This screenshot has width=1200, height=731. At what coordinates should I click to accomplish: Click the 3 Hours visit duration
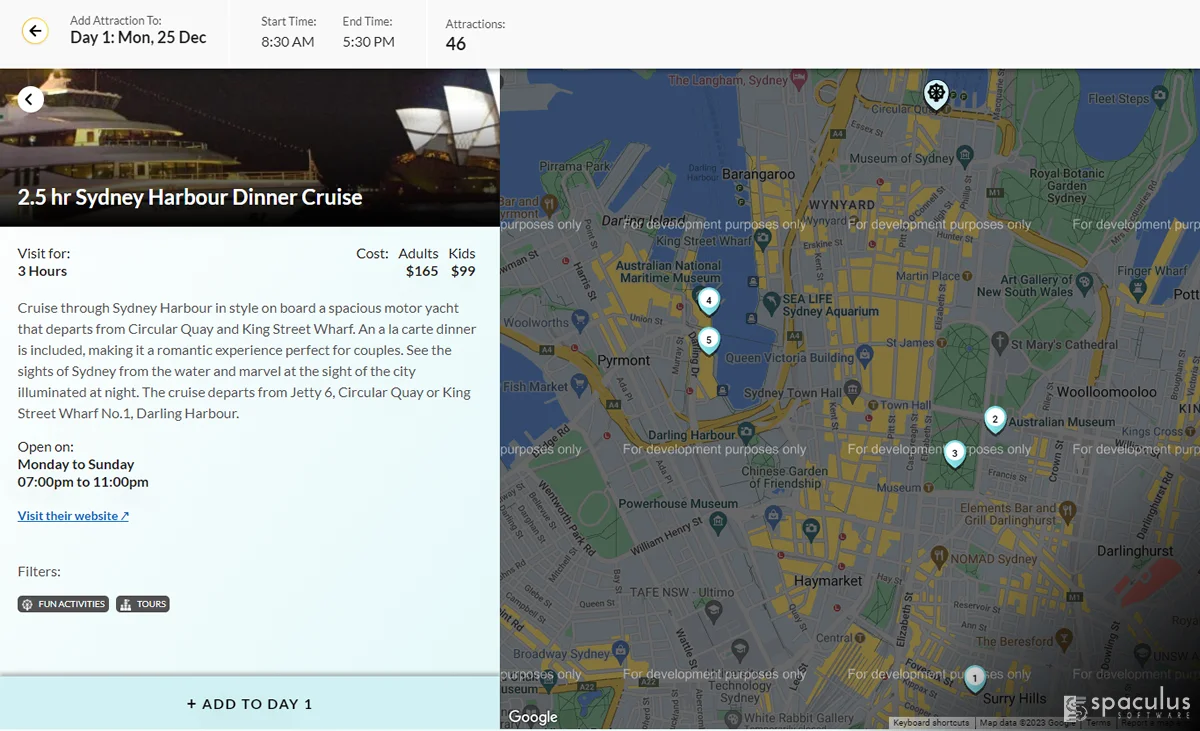tap(42, 271)
